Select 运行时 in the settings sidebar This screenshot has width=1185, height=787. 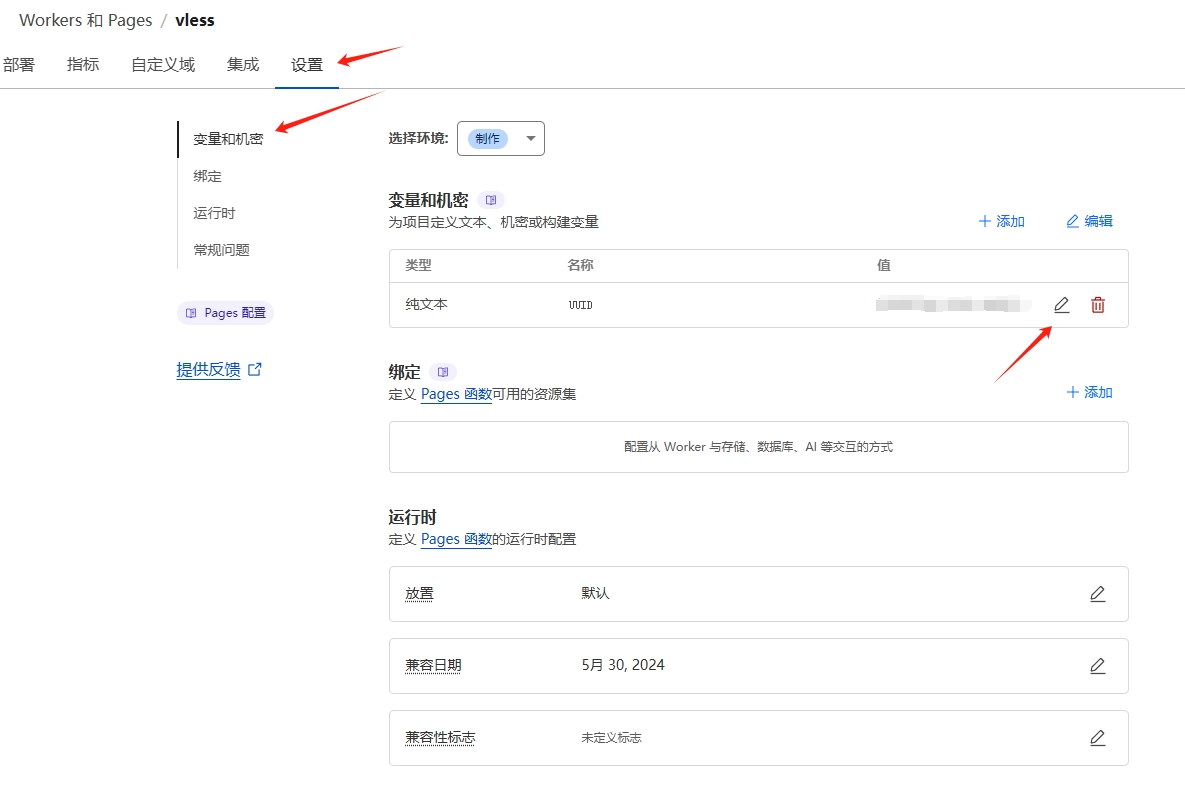[x=214, y=213]
